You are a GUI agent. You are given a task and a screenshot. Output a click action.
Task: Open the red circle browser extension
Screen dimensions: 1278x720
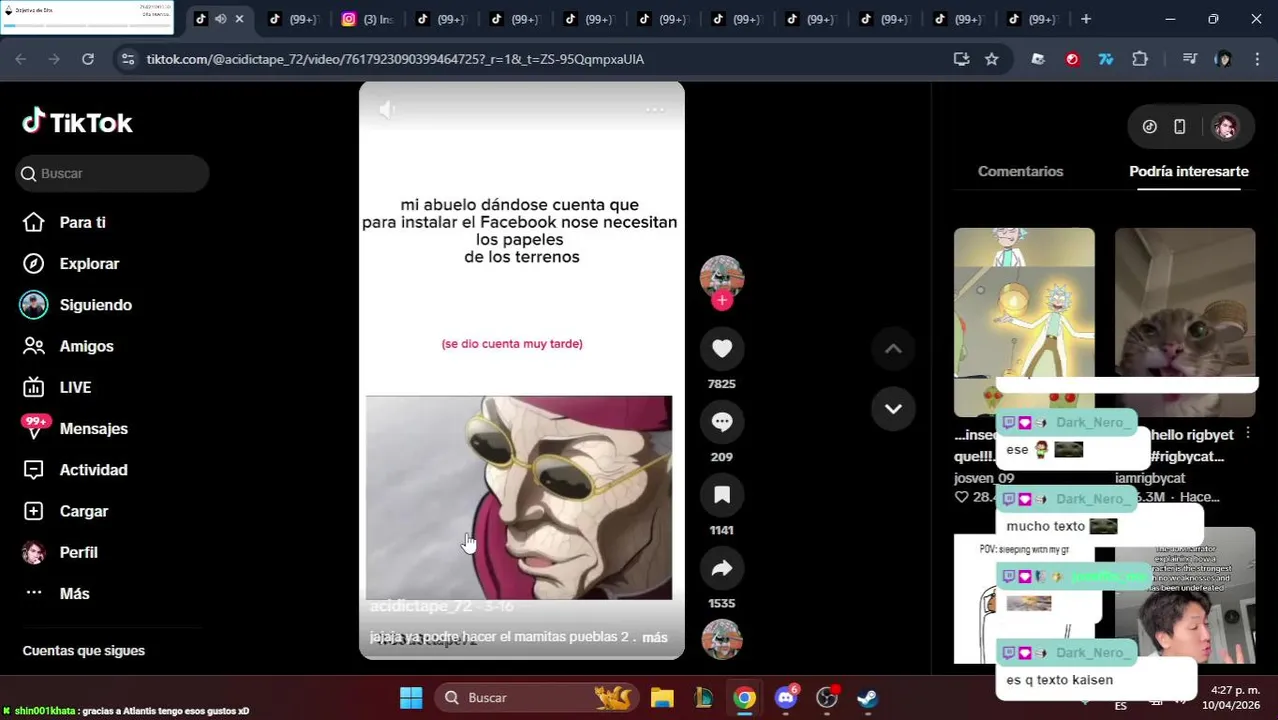pos(1072,59)
